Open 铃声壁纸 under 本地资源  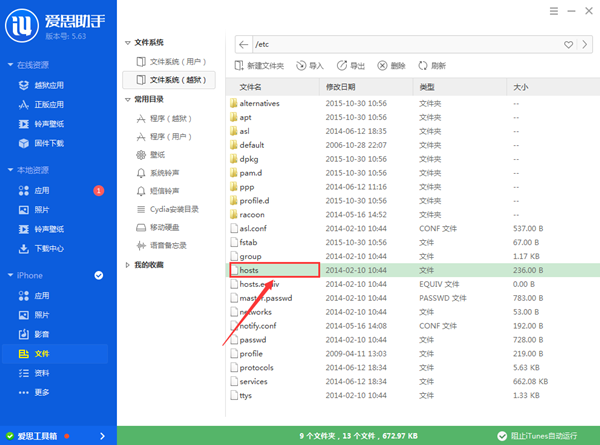[41, 229]
